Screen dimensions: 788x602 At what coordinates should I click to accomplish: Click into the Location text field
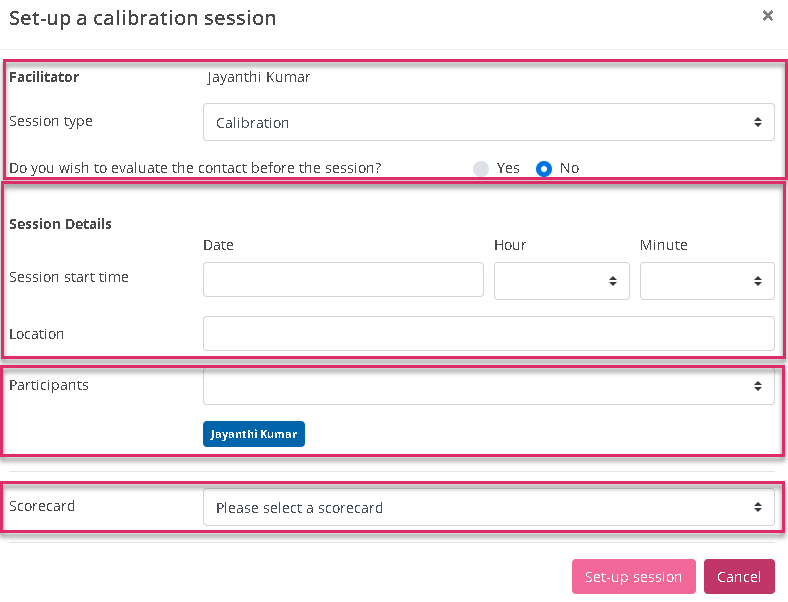tap(488, 334)
